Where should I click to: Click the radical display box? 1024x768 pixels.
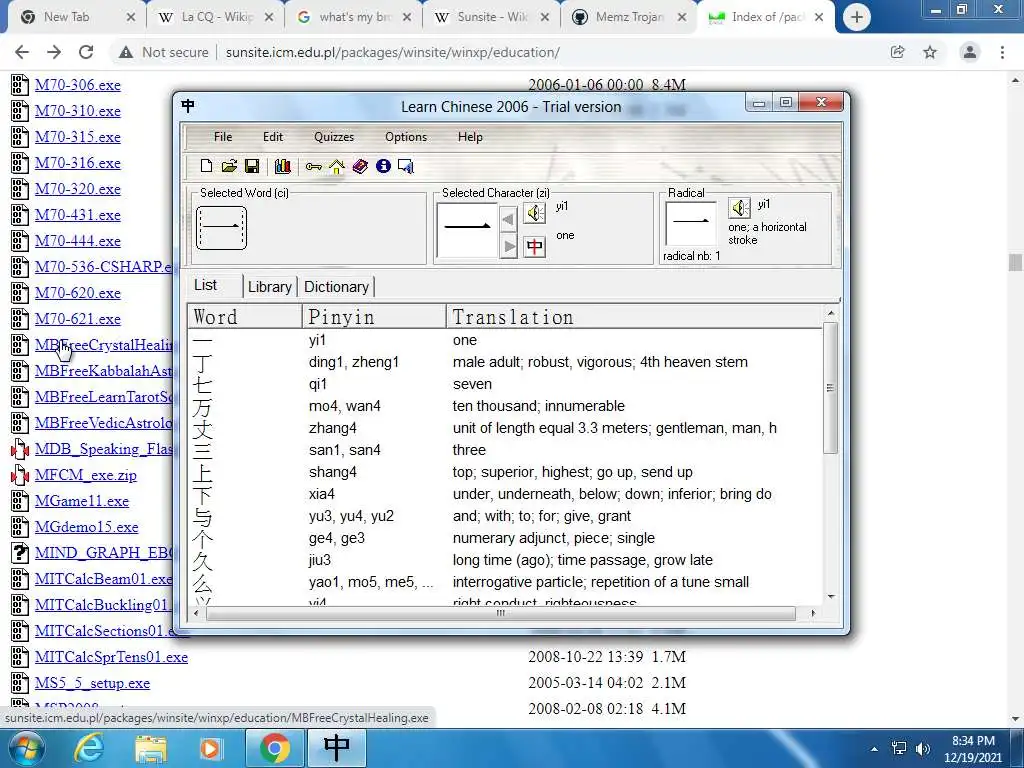691,223
